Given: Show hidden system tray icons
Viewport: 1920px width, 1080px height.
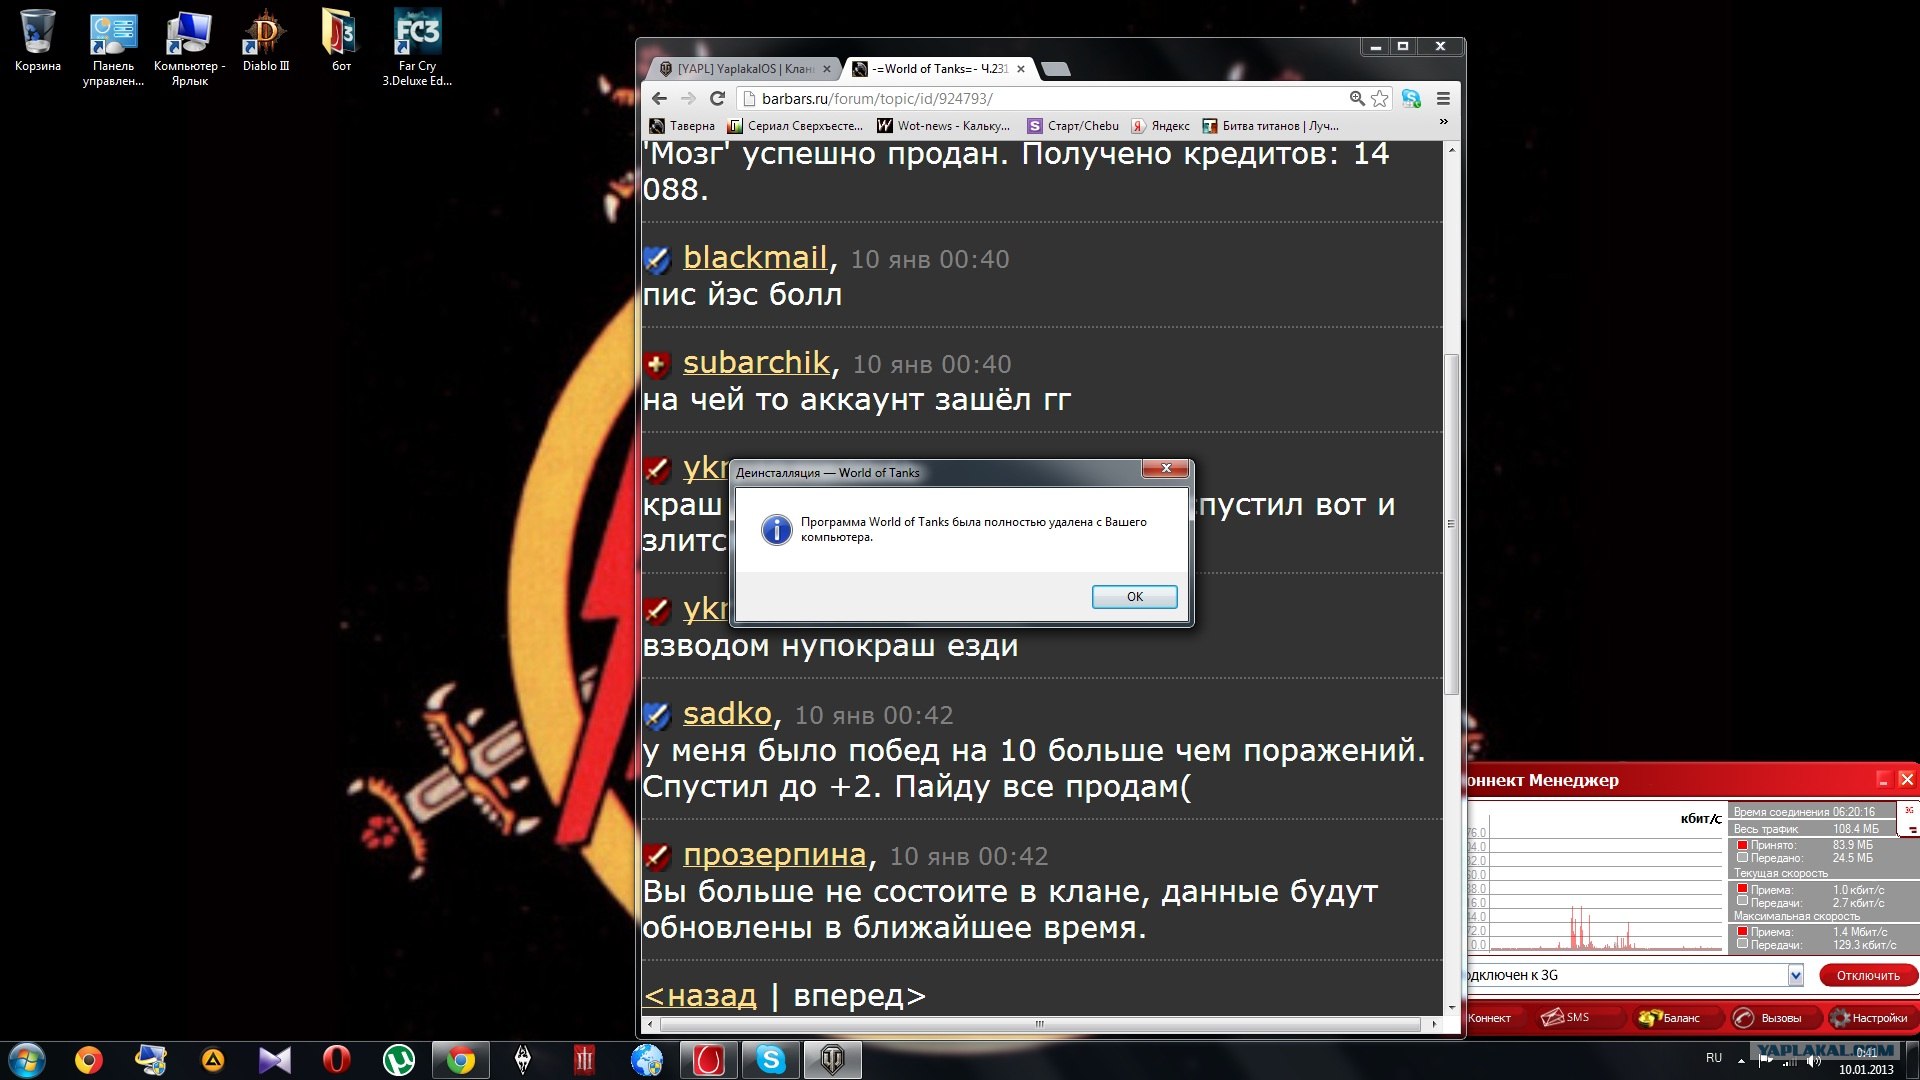Looking at the screenshot, I should pos(1741,1059).
